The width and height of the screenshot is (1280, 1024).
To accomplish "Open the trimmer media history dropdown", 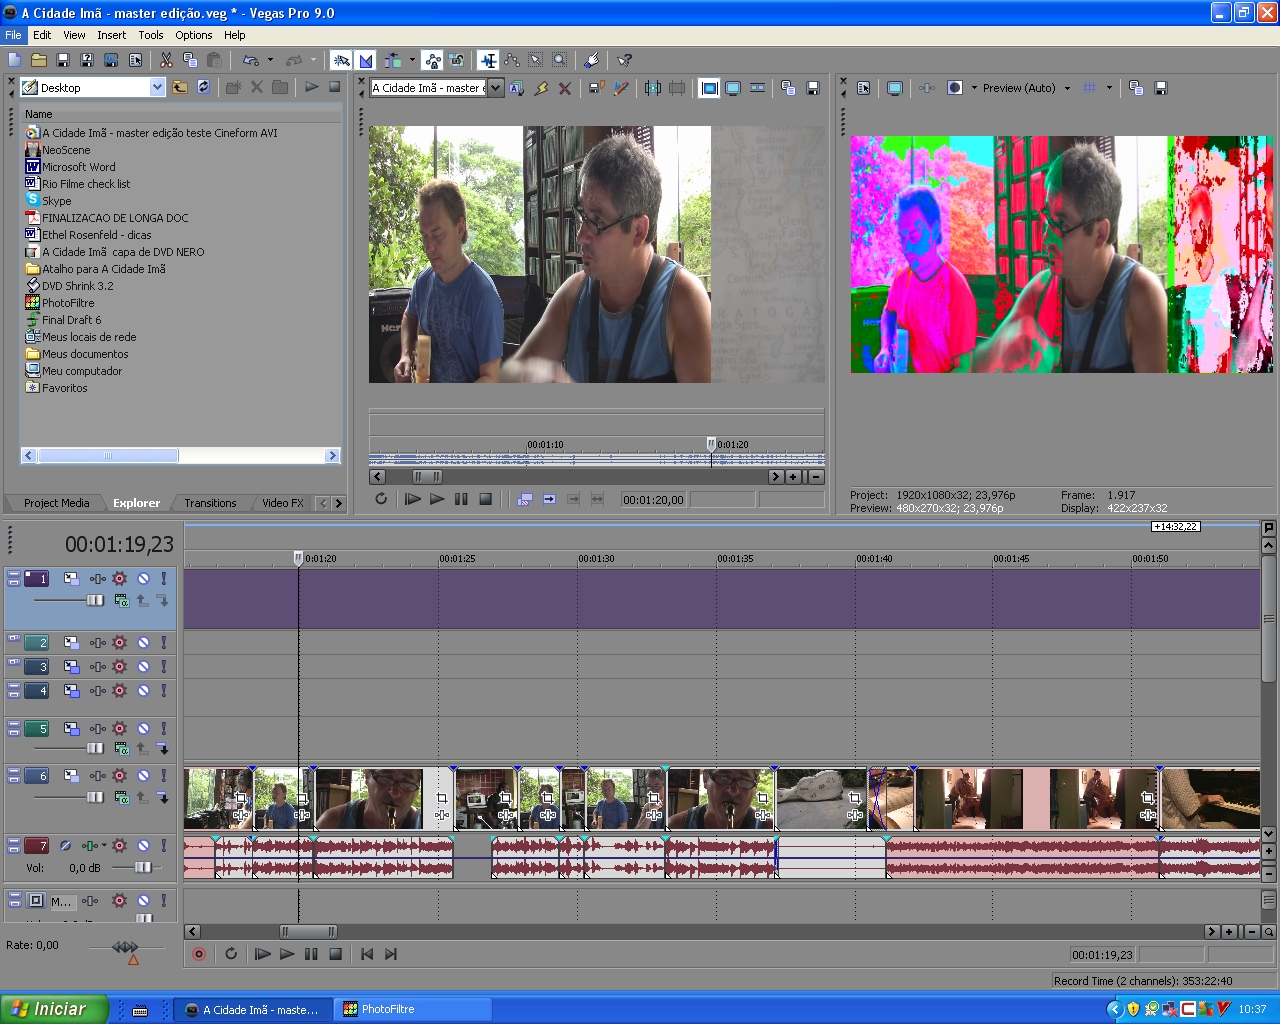I will coord(495,88).
